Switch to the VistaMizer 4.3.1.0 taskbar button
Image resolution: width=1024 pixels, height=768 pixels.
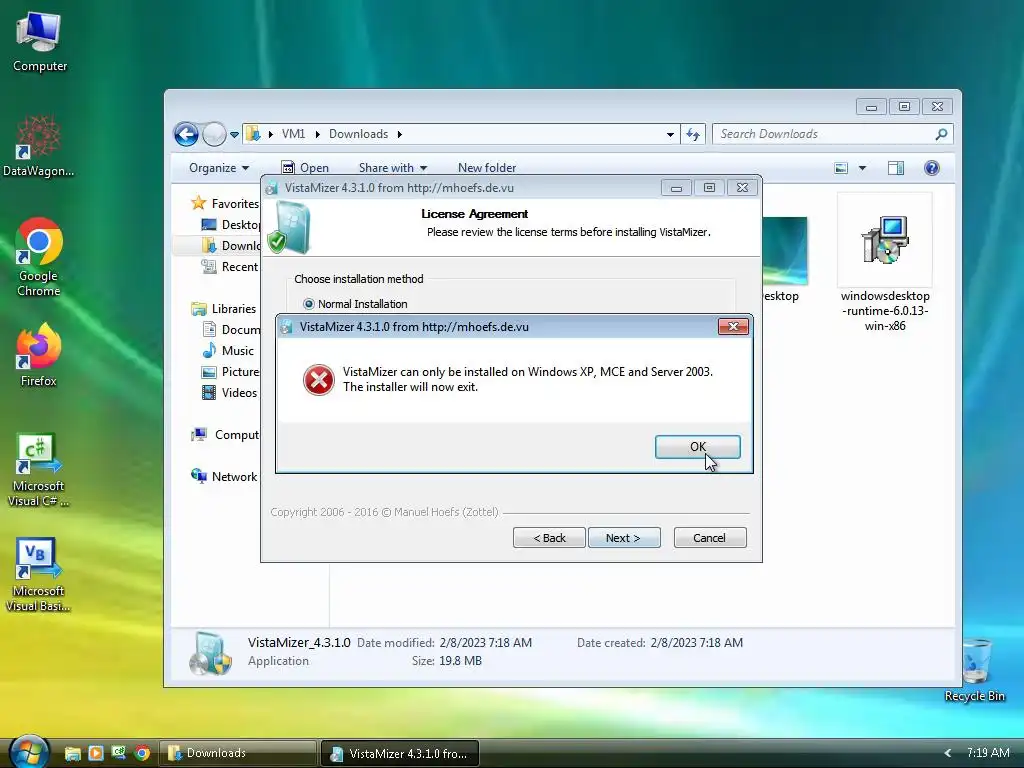(400, 753)
